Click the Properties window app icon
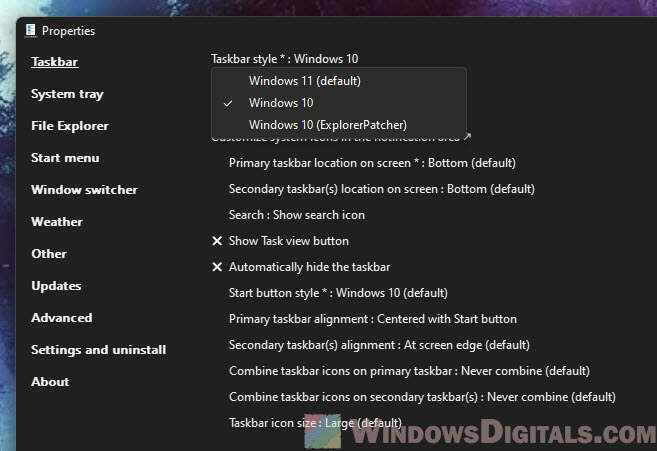 30,31
